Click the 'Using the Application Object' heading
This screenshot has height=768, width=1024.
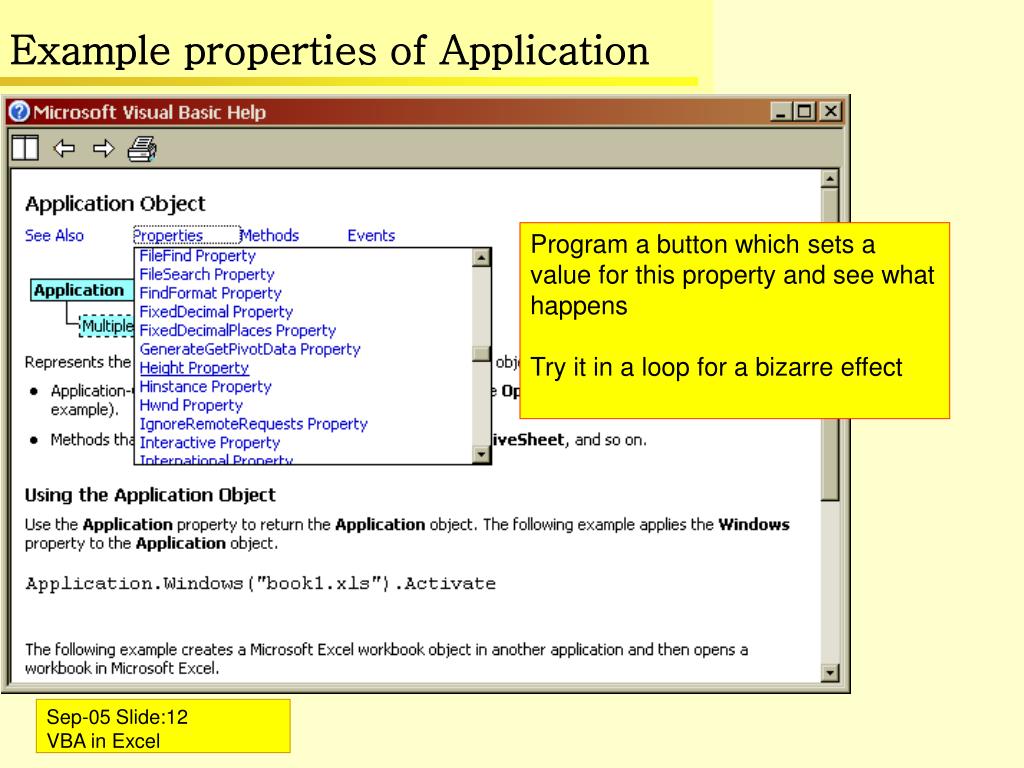150,495
